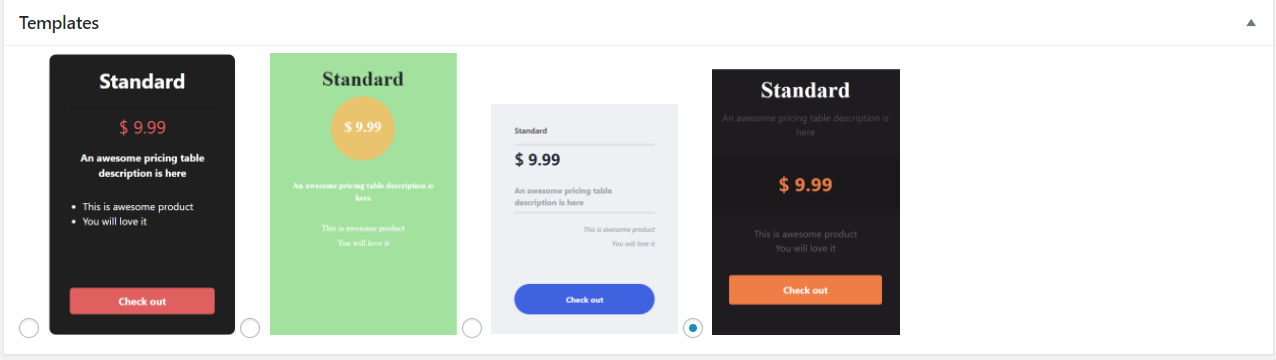Click the yellow price circle in green template
This screenshot has width=1276, height=360.
tap(363, 128)
